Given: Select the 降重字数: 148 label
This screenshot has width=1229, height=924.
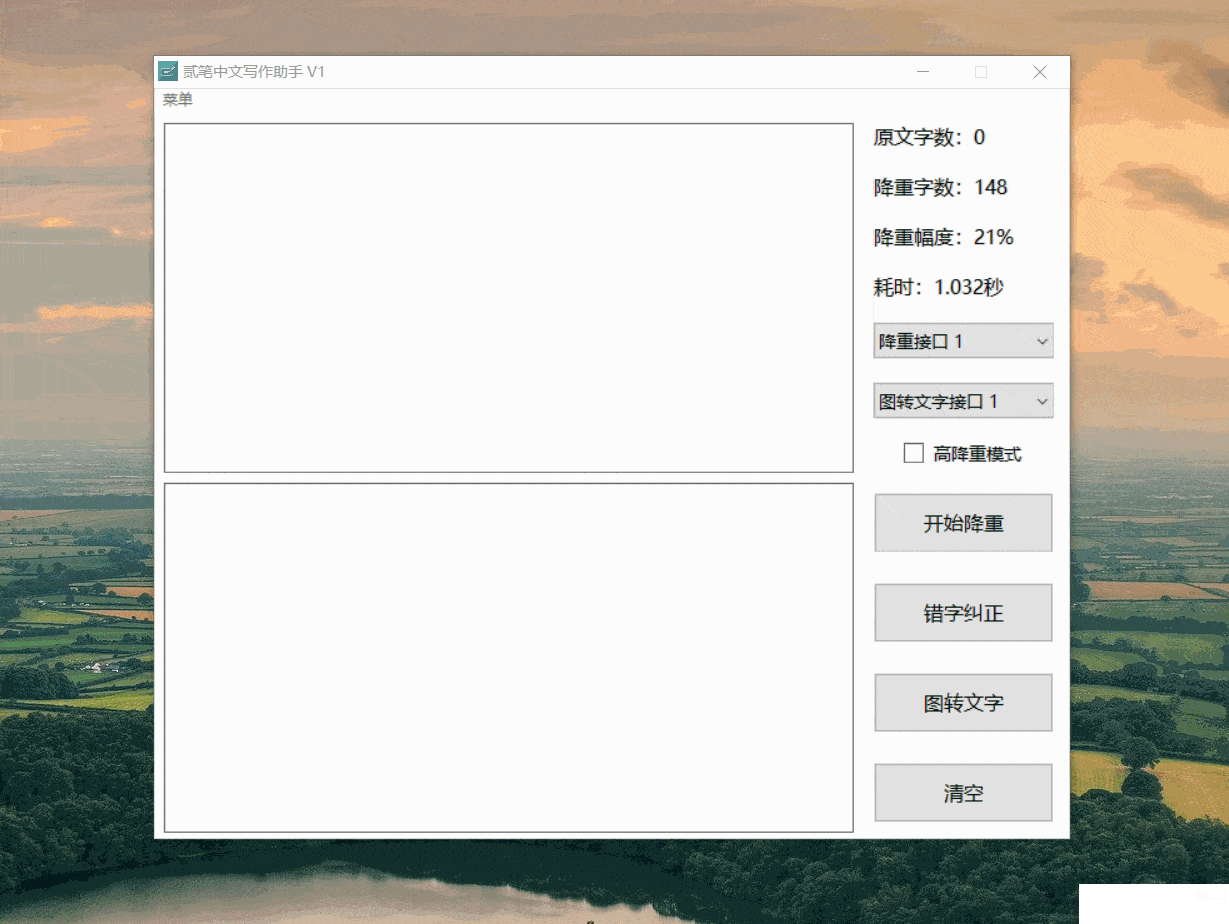Looking at the screenshot, I should tap(940, 187).
